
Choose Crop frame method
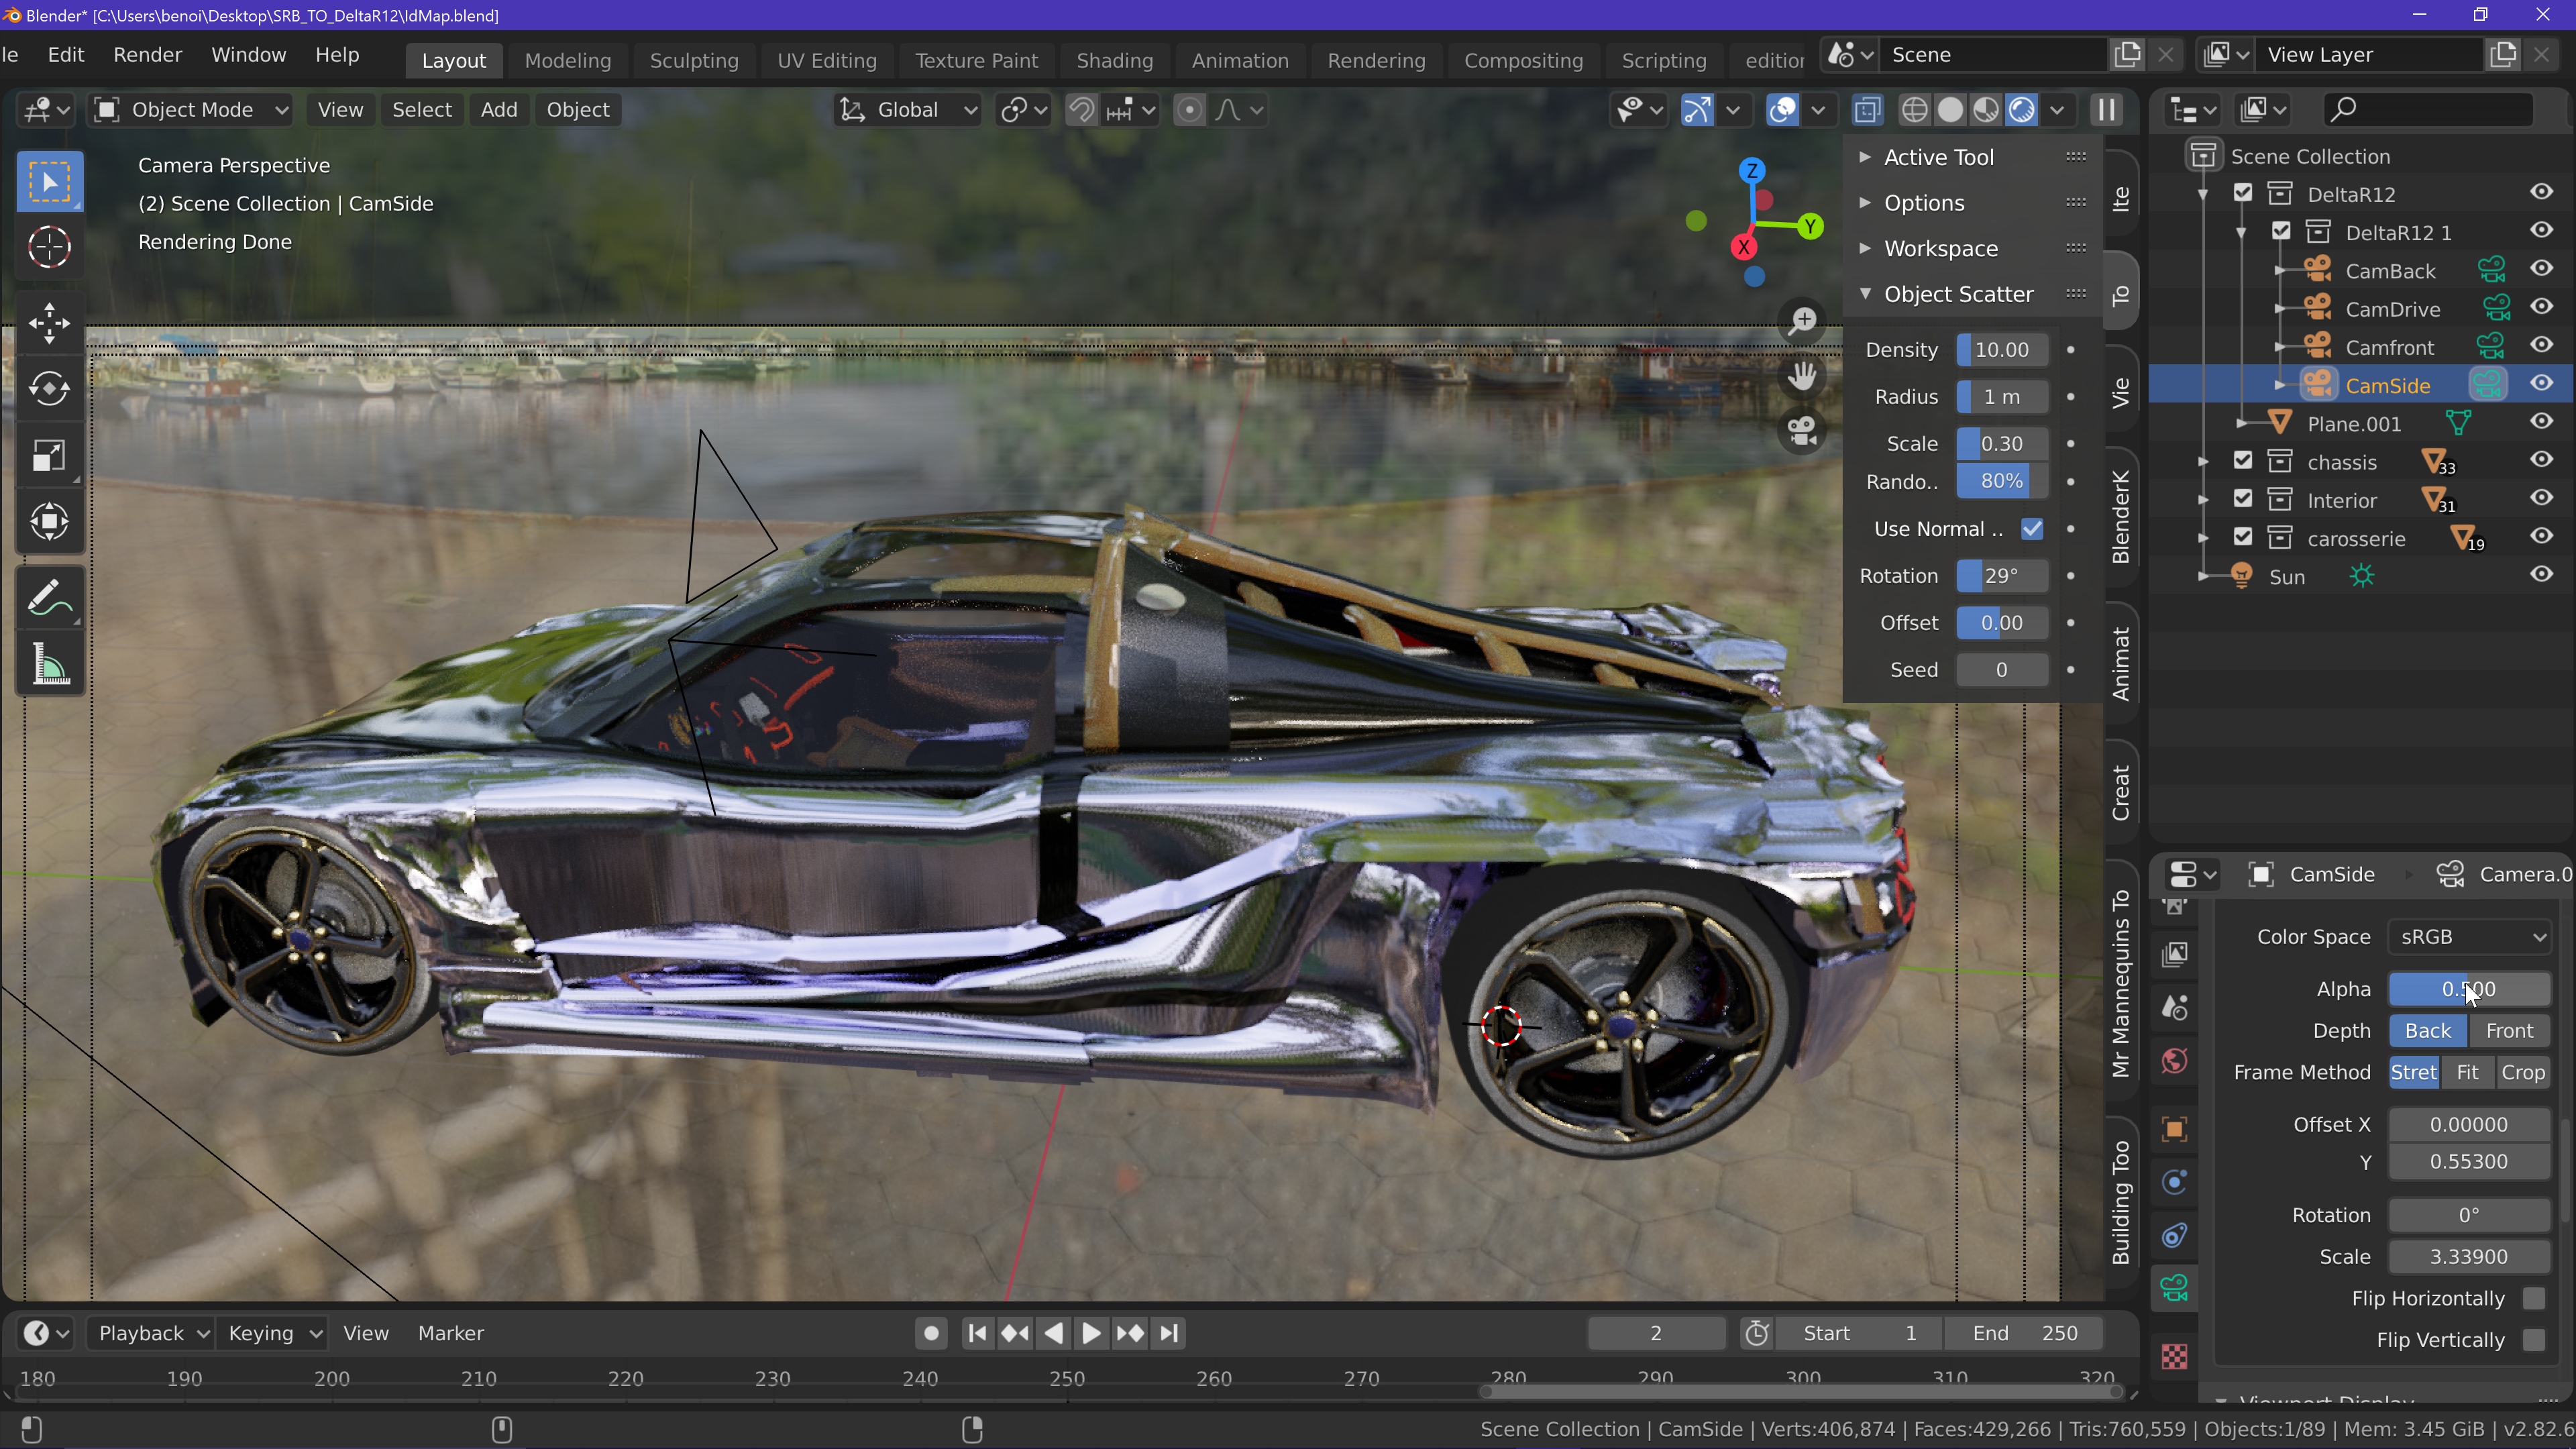(x=2522, y=1072)
